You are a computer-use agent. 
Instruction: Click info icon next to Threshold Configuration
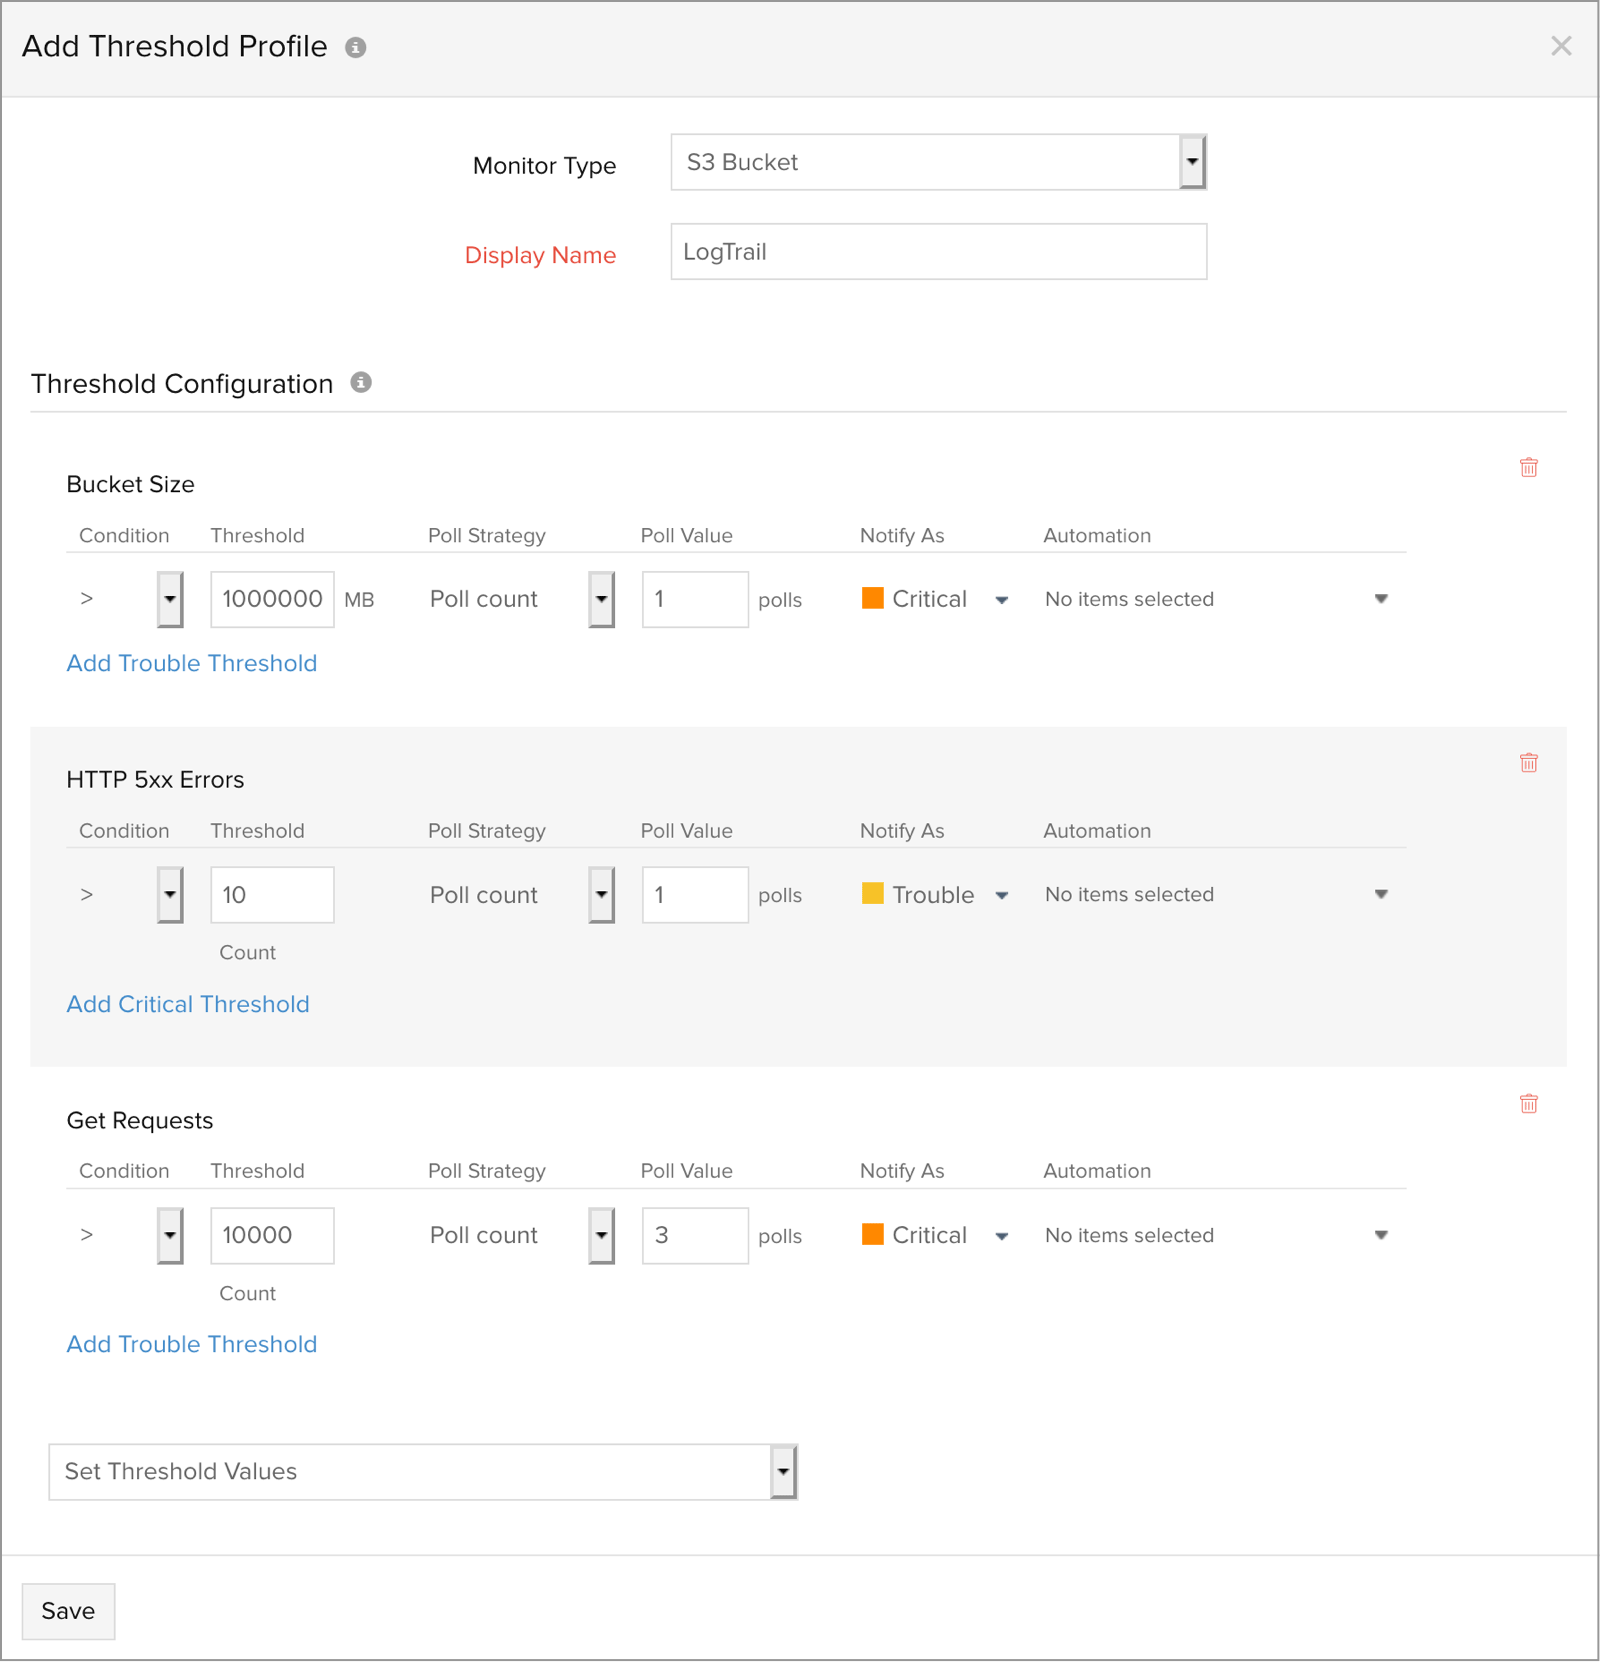click(362, 382)
